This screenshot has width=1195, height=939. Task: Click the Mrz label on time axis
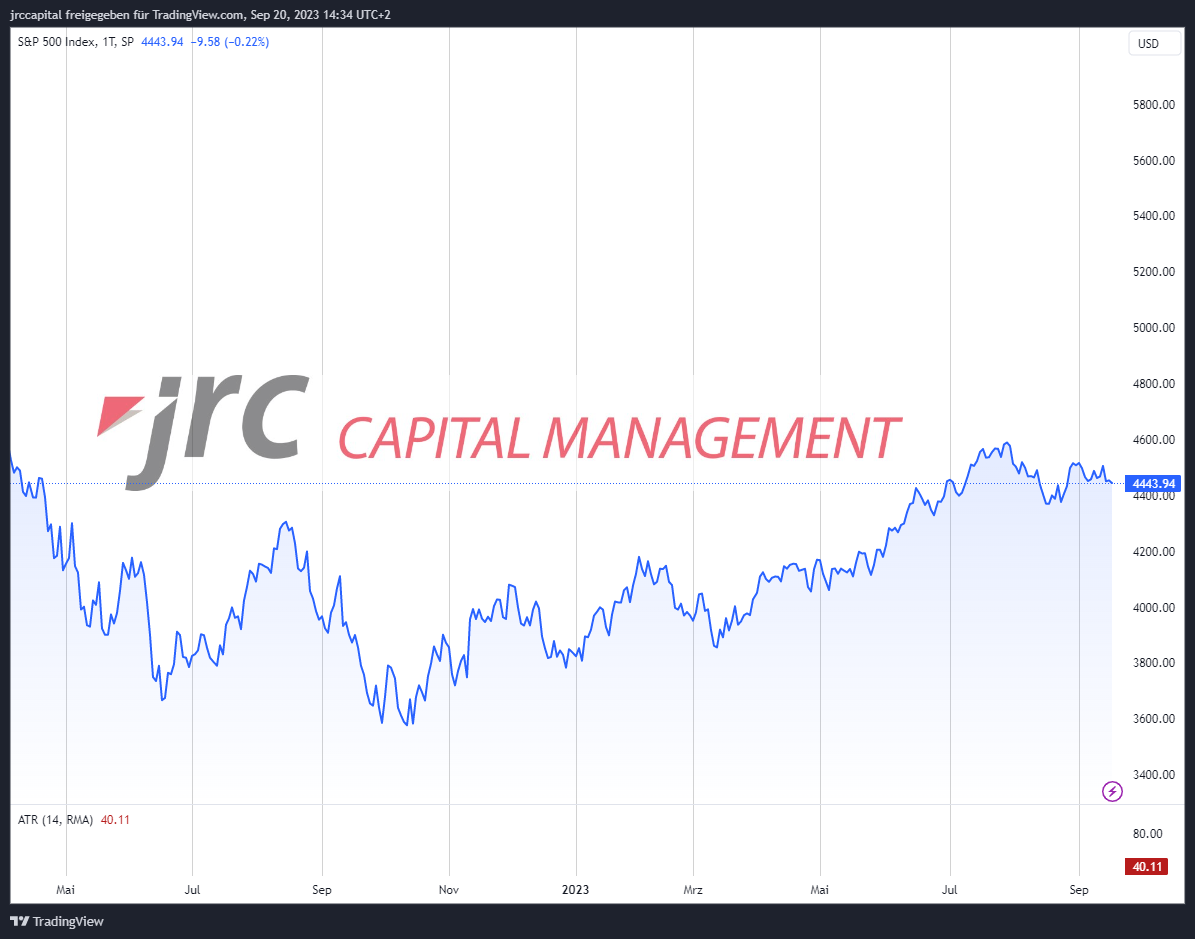pos(693,889)
